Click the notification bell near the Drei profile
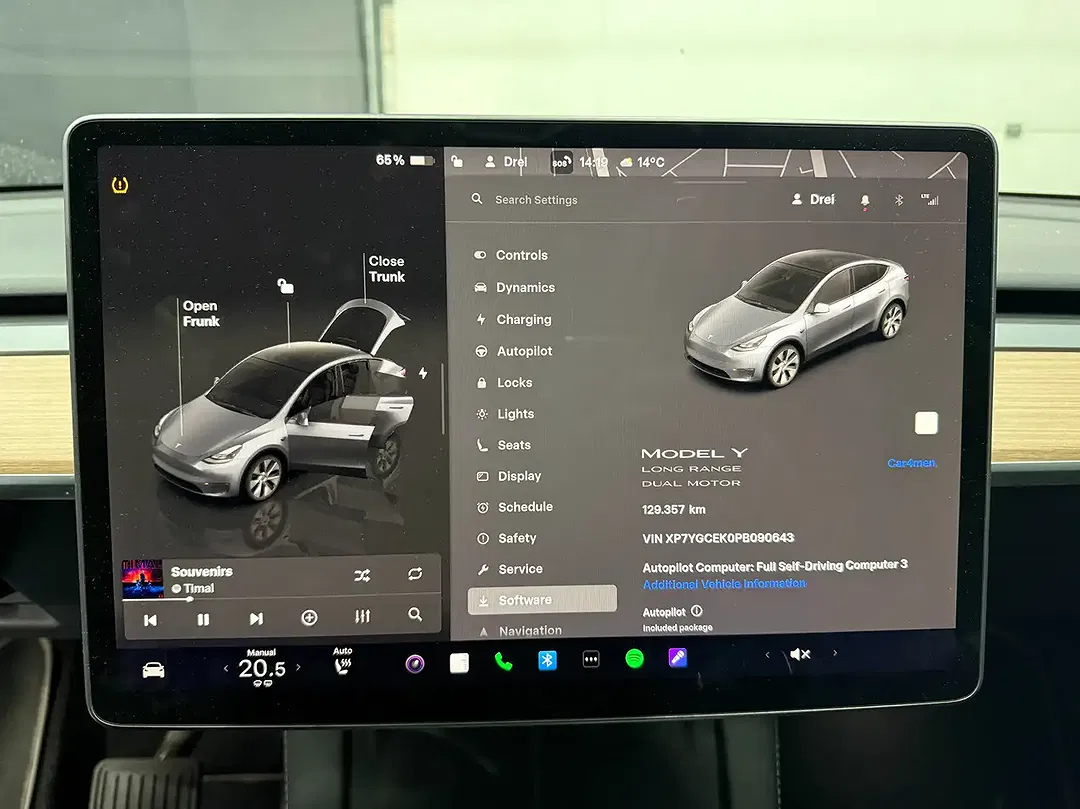This screenshot has height=809, width=1080. coord(864,201)
